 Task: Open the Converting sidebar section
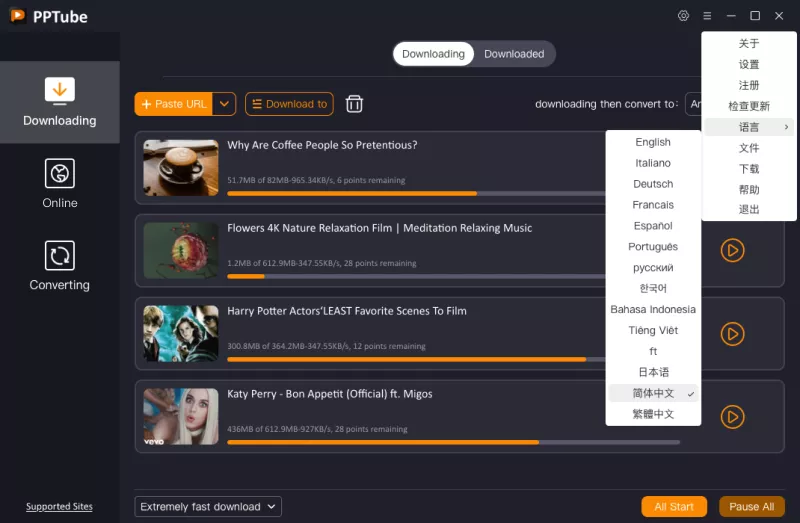60,266
